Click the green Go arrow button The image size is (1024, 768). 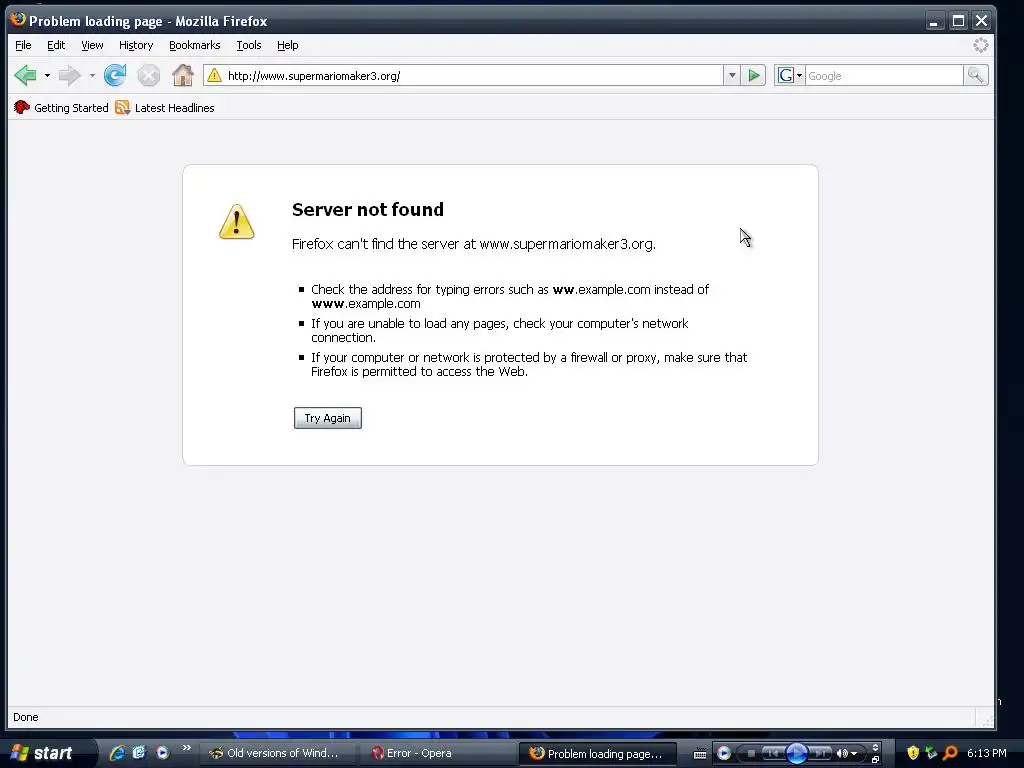754,76
